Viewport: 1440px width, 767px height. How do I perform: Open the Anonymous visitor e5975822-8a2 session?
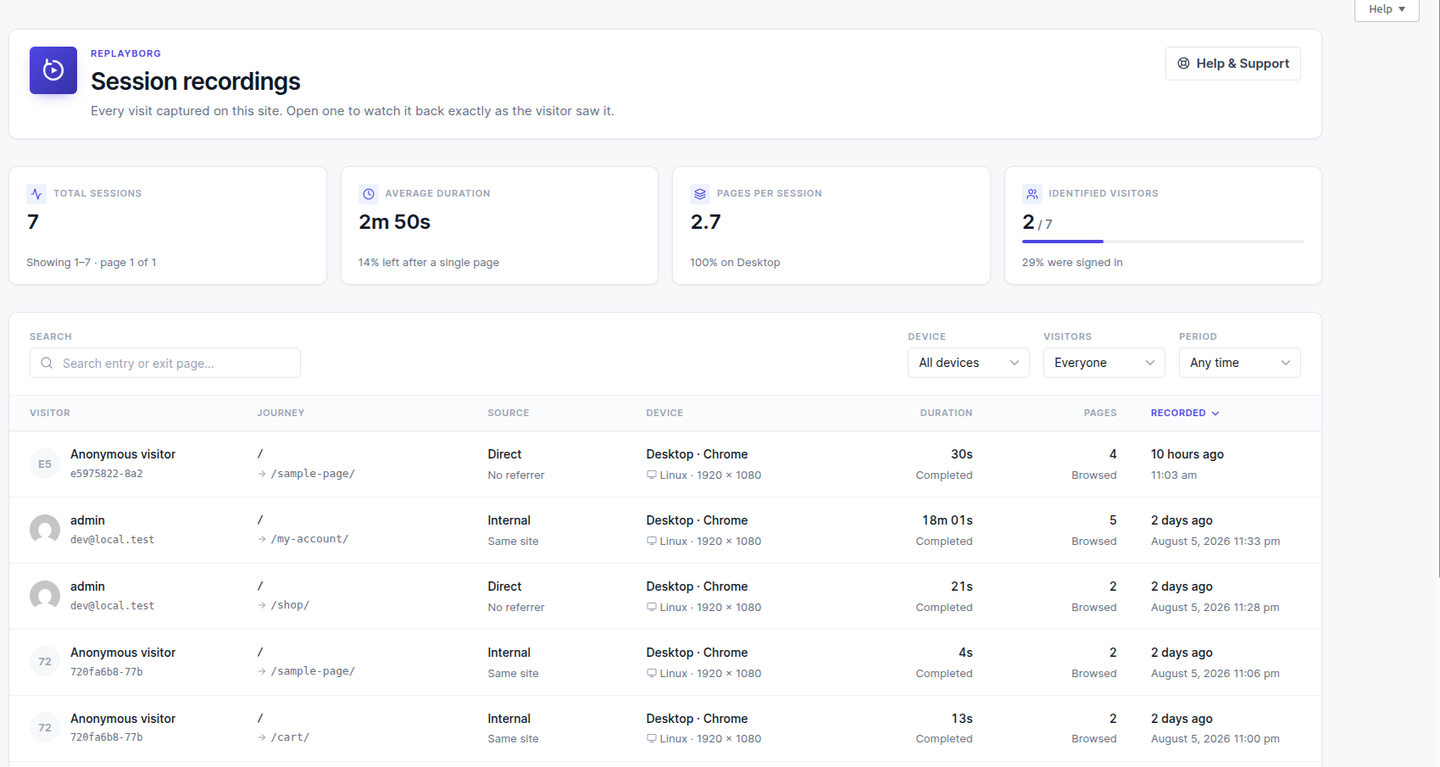click(665, 464)
